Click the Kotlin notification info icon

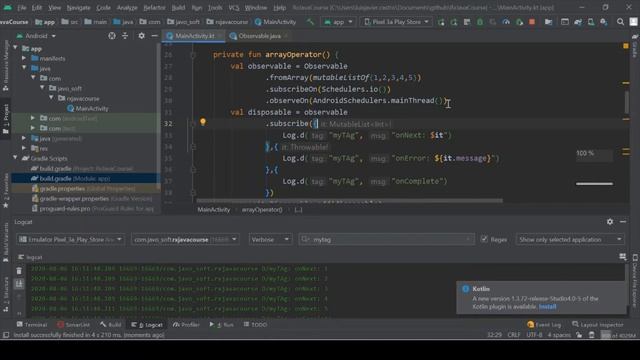pyautogui.click(x=465, y=289)
